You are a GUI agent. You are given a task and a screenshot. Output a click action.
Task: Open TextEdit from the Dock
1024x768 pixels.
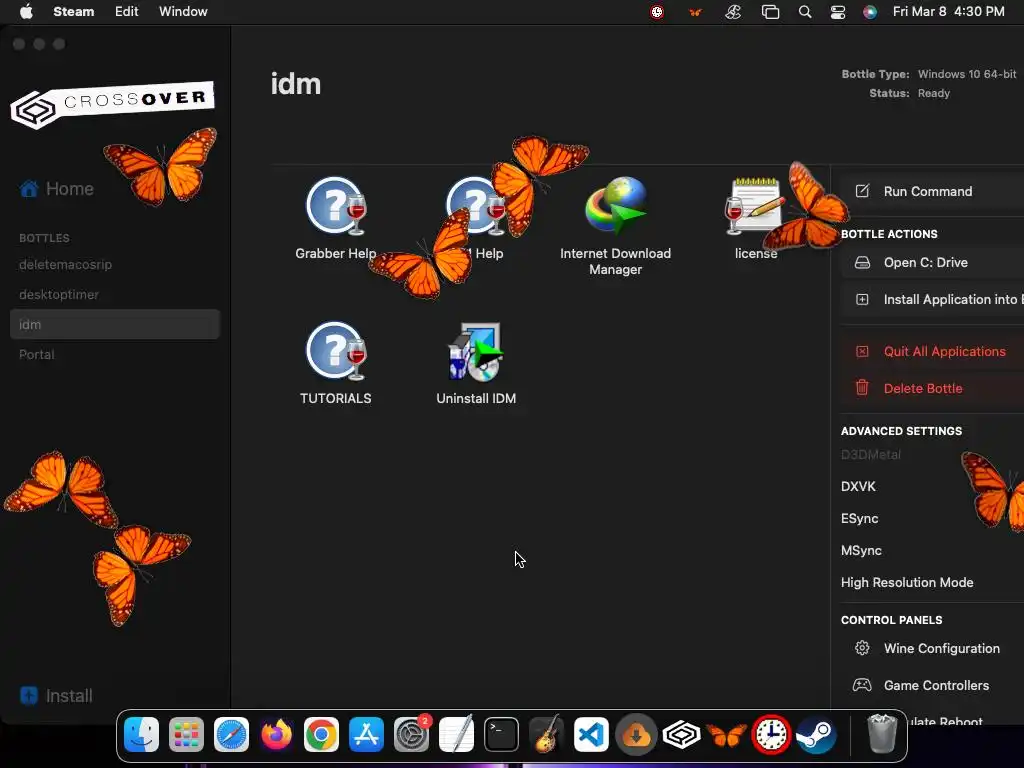[x=456, y=735]
